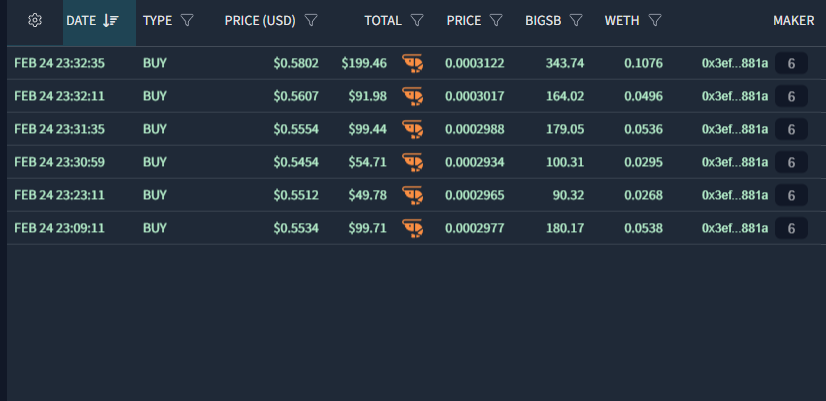Click the 0.0002977 price value

[475, 228]
